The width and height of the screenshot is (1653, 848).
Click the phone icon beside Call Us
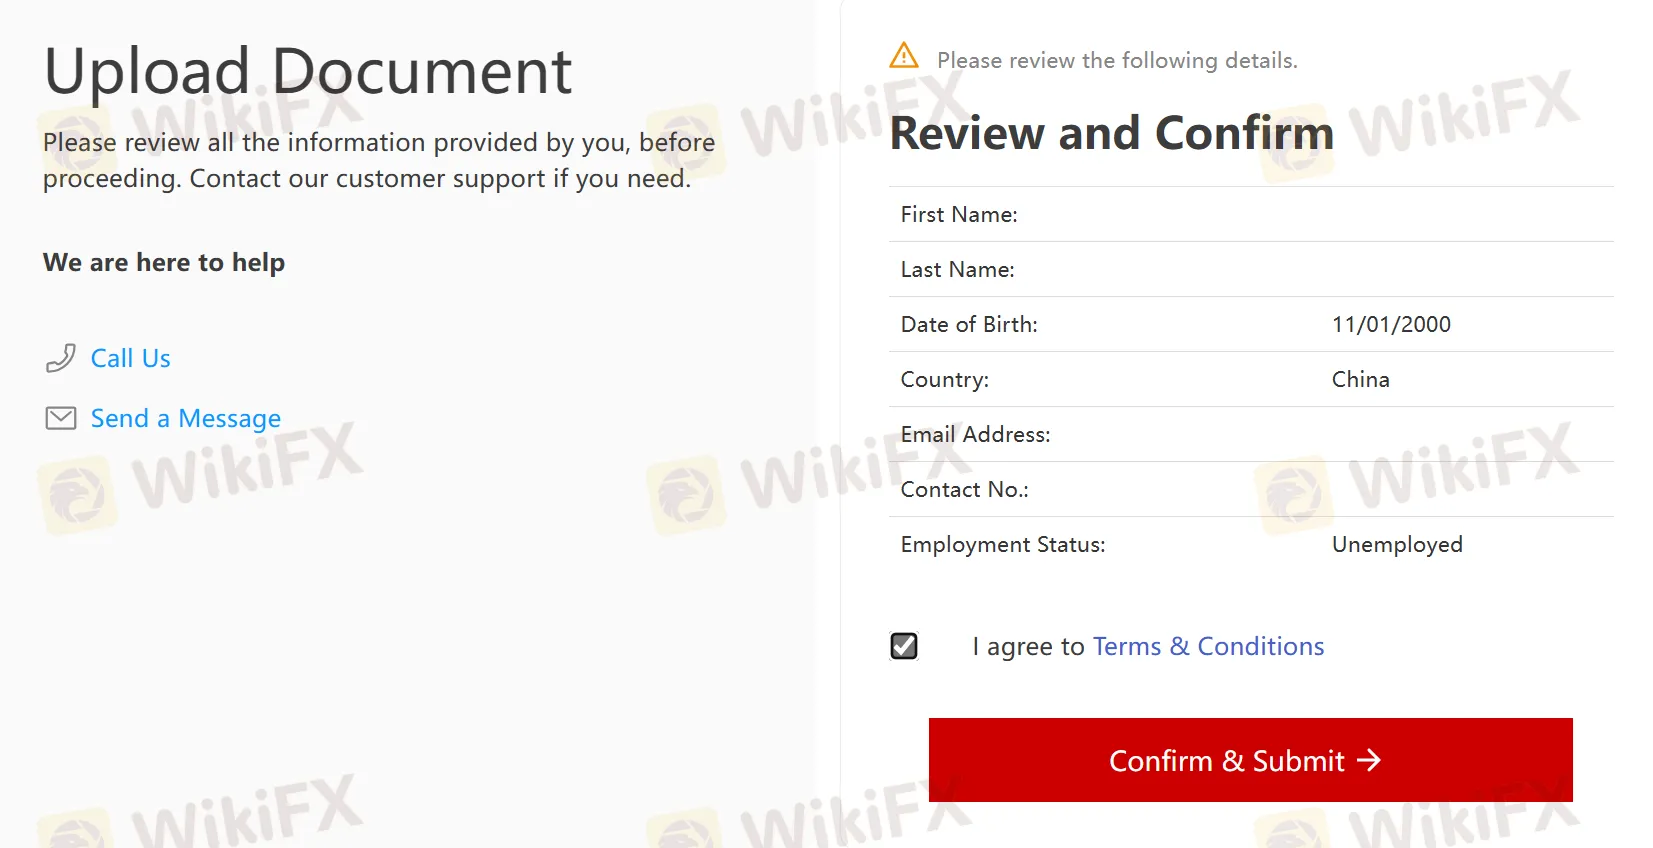60,358
